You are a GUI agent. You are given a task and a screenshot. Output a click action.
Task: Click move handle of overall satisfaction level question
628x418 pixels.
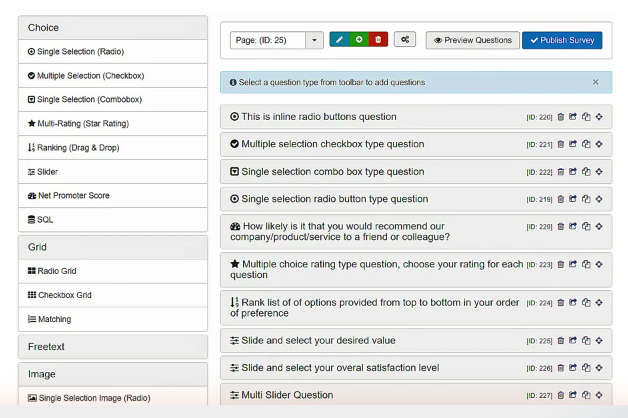(x=599, y=368)
